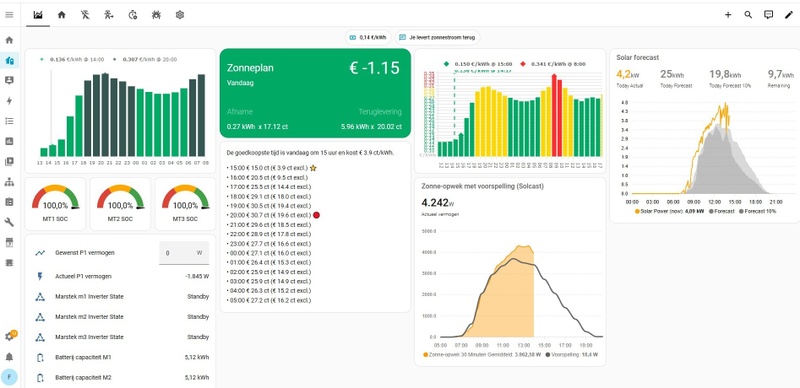Click the 4.242 W Actueel vermogen value
Image resolution: width=800 pixels, height=388 pixels.
[x=438, y=202]
